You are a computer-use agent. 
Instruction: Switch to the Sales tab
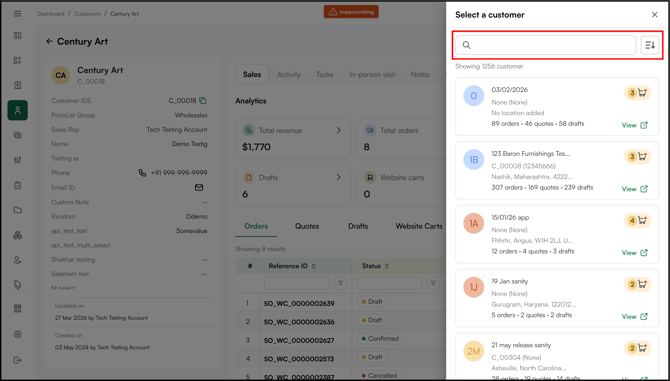point(252,74)
